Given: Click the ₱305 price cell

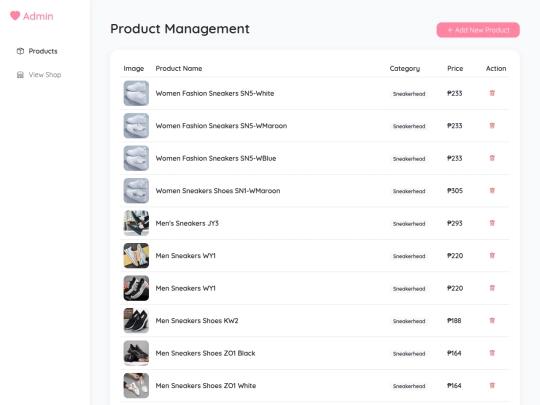Looking at the screenshot, I should click(x=455, y=191).
